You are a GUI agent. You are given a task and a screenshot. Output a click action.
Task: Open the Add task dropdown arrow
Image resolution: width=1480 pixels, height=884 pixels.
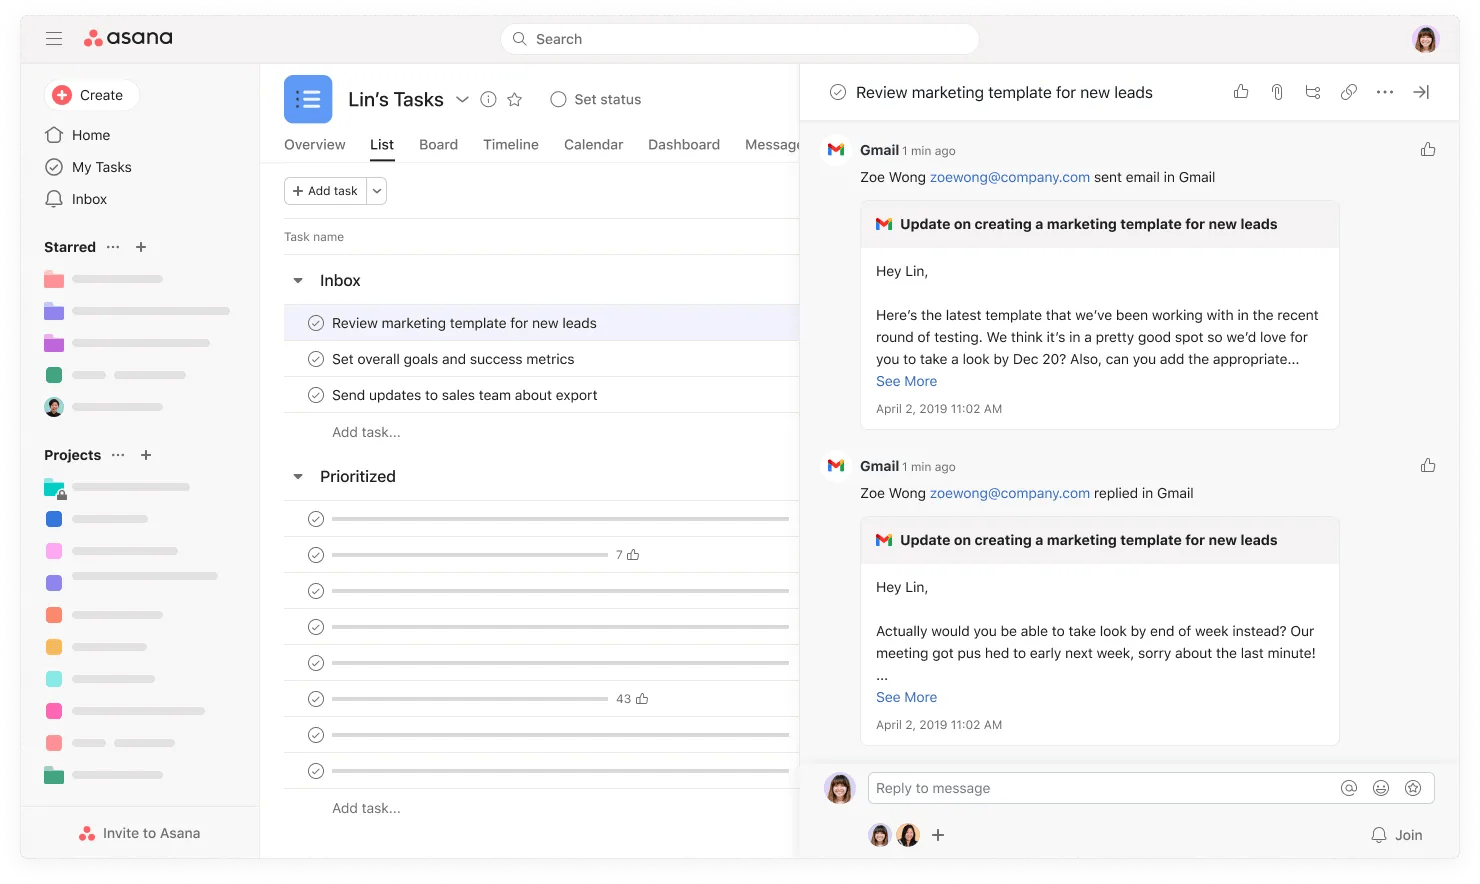(377, 191)
